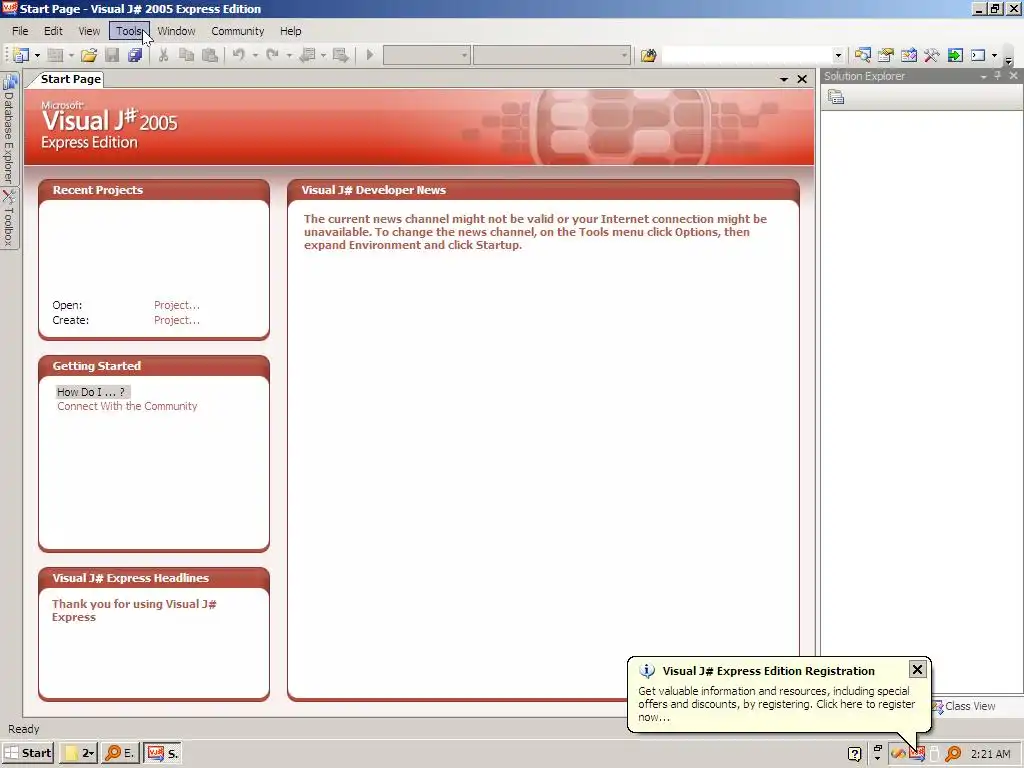Image resolution: width=1024 pixels, height=768 pixels.
Task: Open the Toolbar Options overflow arrow
Action: point(1008,60)
